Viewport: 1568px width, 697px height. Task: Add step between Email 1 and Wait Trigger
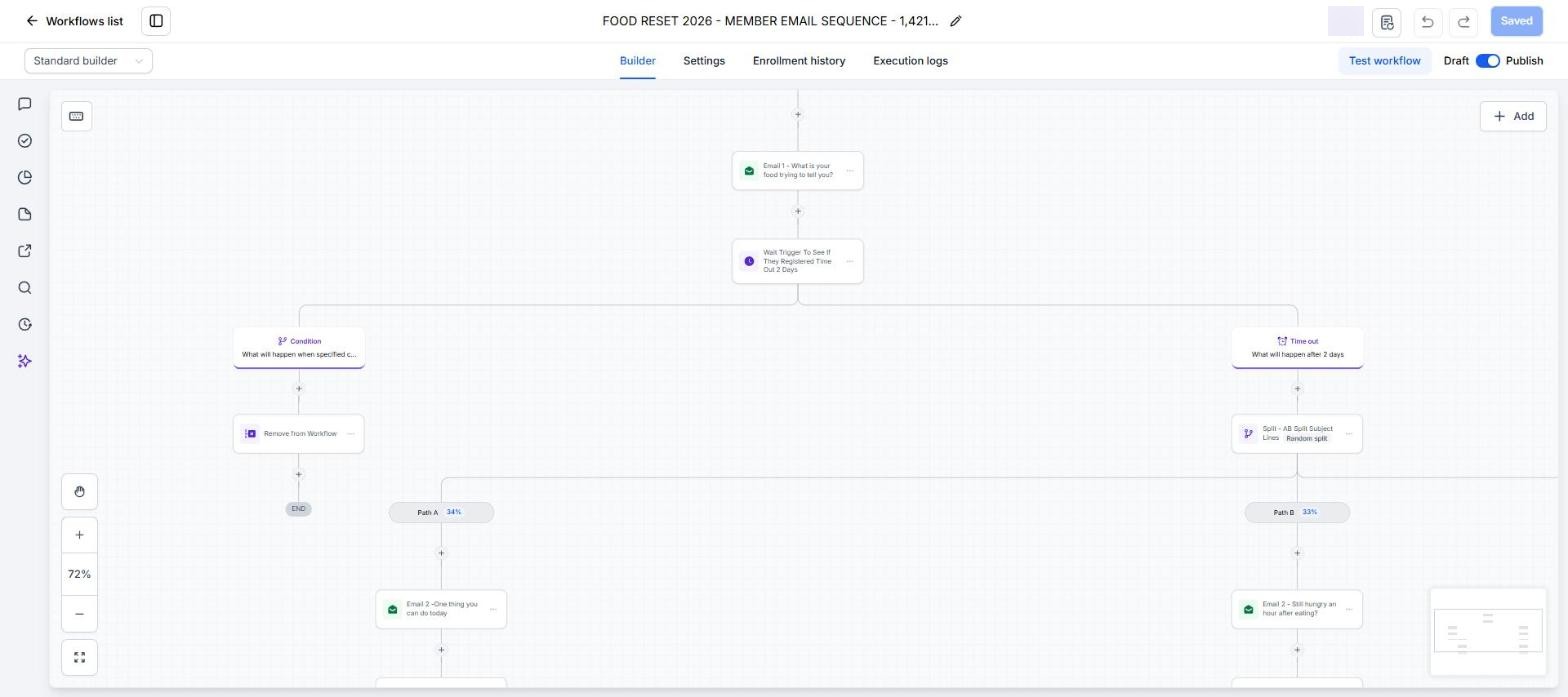click(797, 211)
